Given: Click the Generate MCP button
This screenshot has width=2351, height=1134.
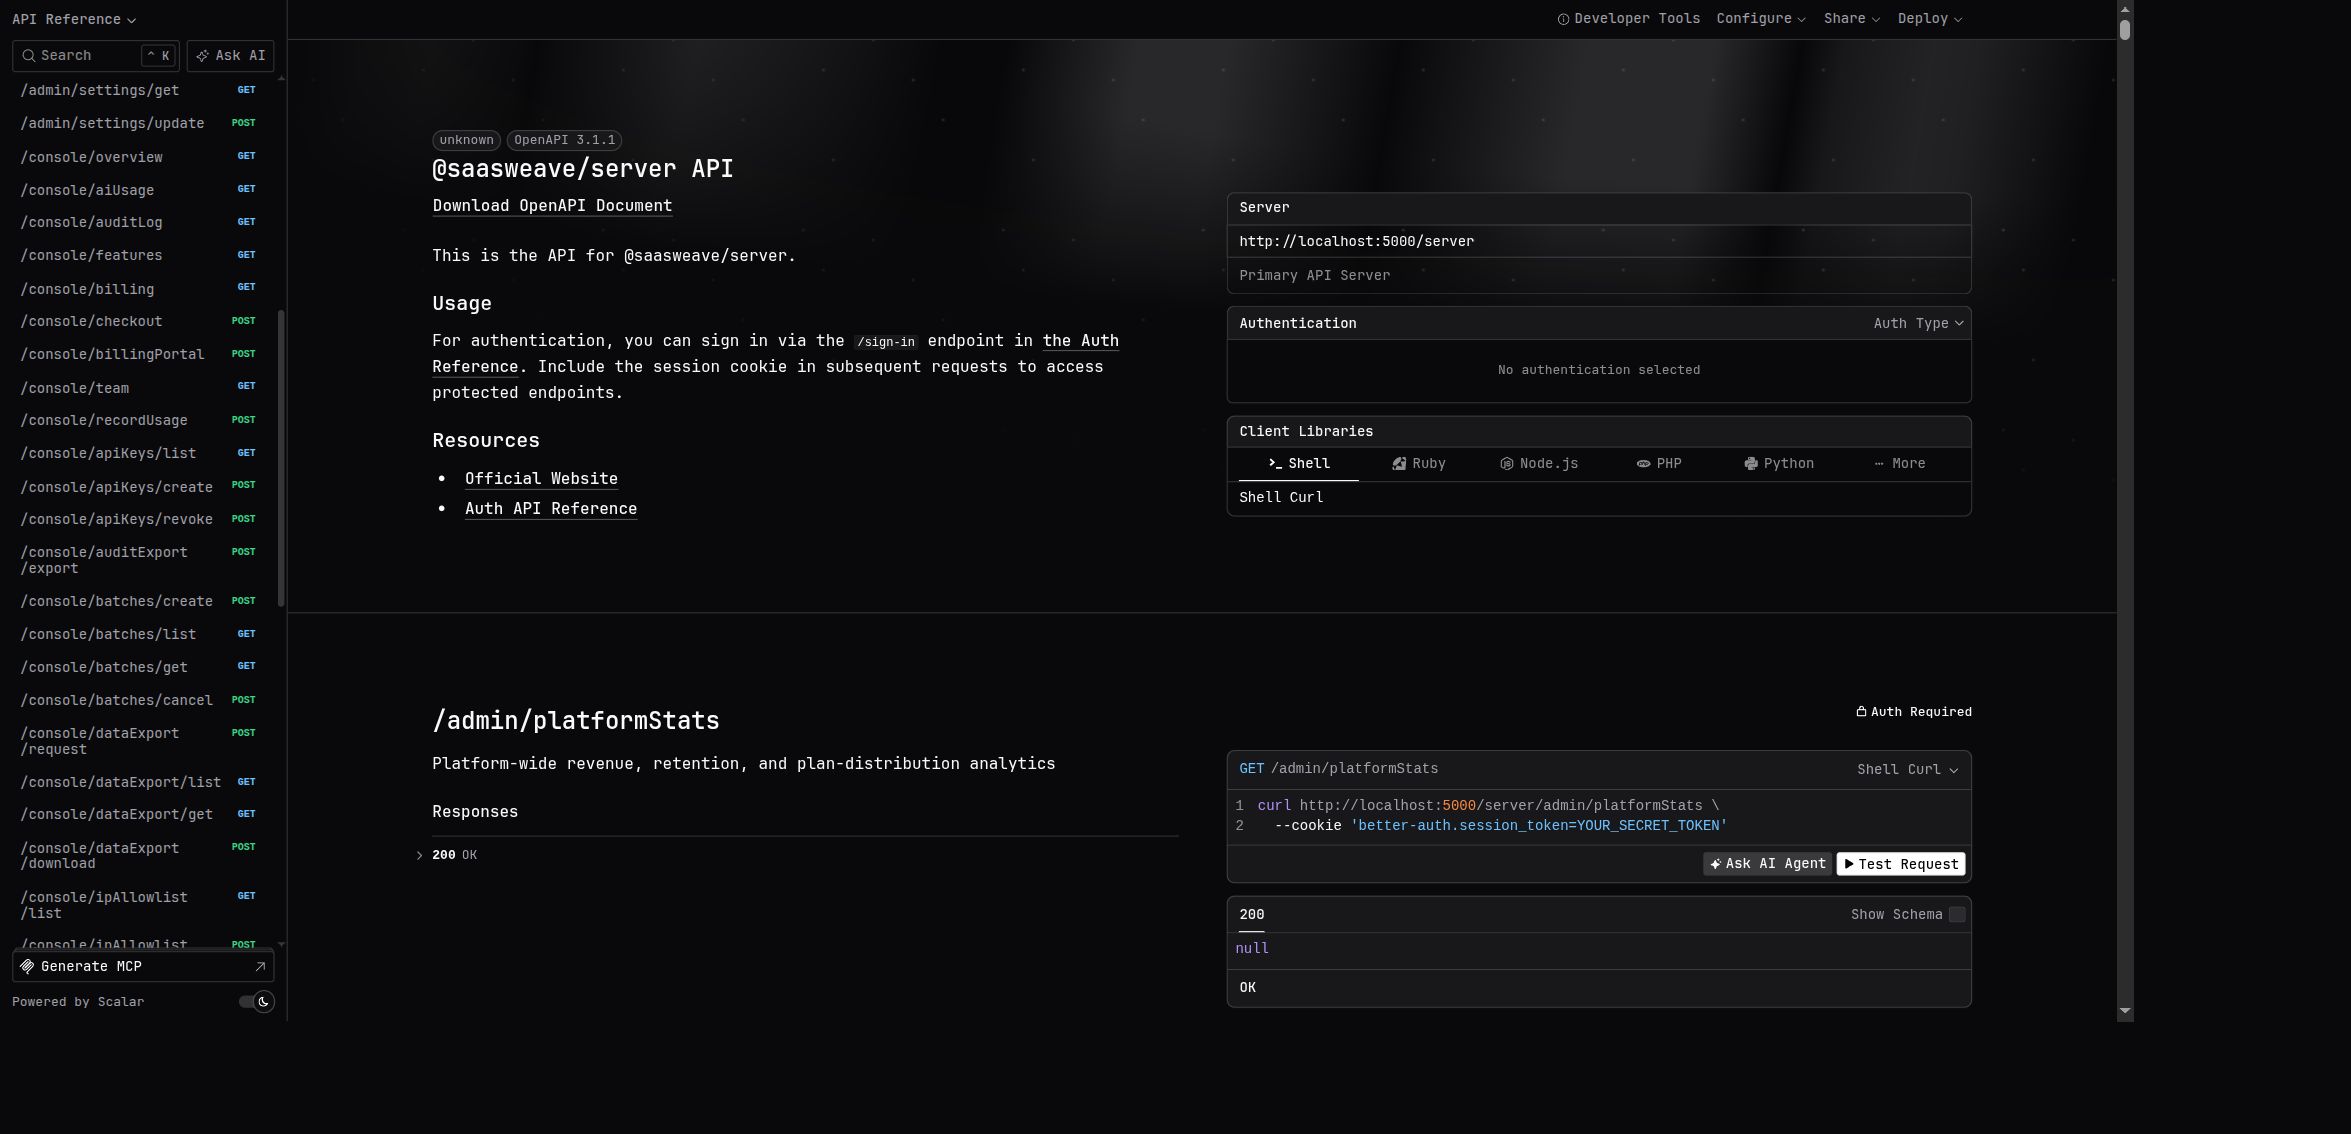Looking at the screenshot, I should 143,967.
